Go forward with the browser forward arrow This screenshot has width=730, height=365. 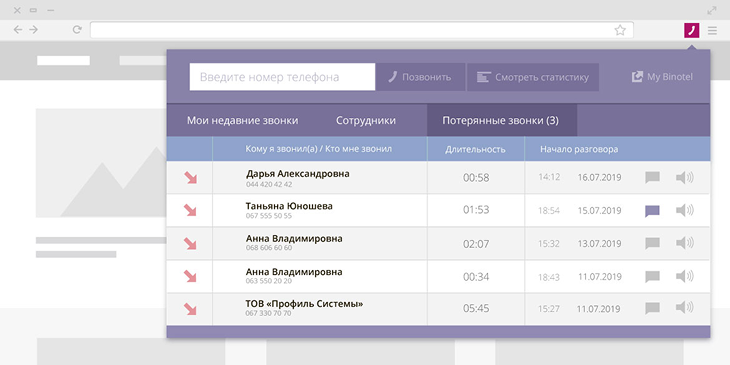(x=34, y=30)
